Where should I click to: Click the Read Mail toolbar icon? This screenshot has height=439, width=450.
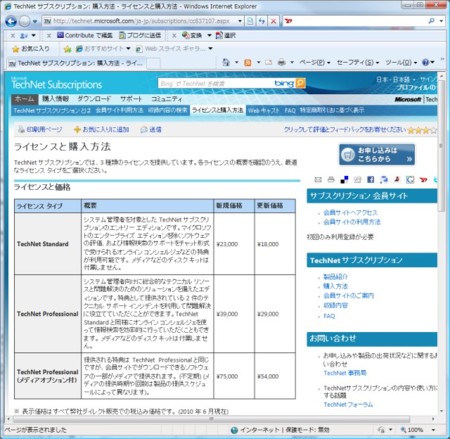(x=269, y=62)
